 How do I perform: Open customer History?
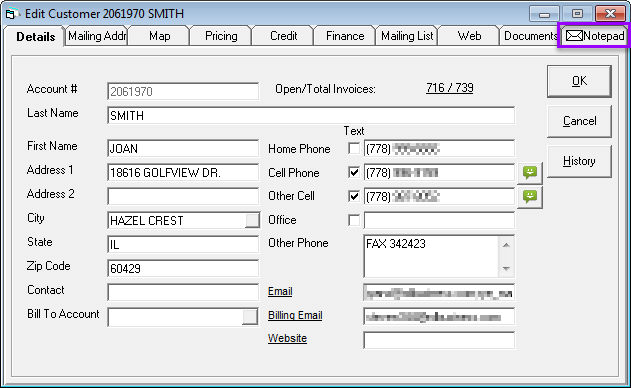point(579,161)
